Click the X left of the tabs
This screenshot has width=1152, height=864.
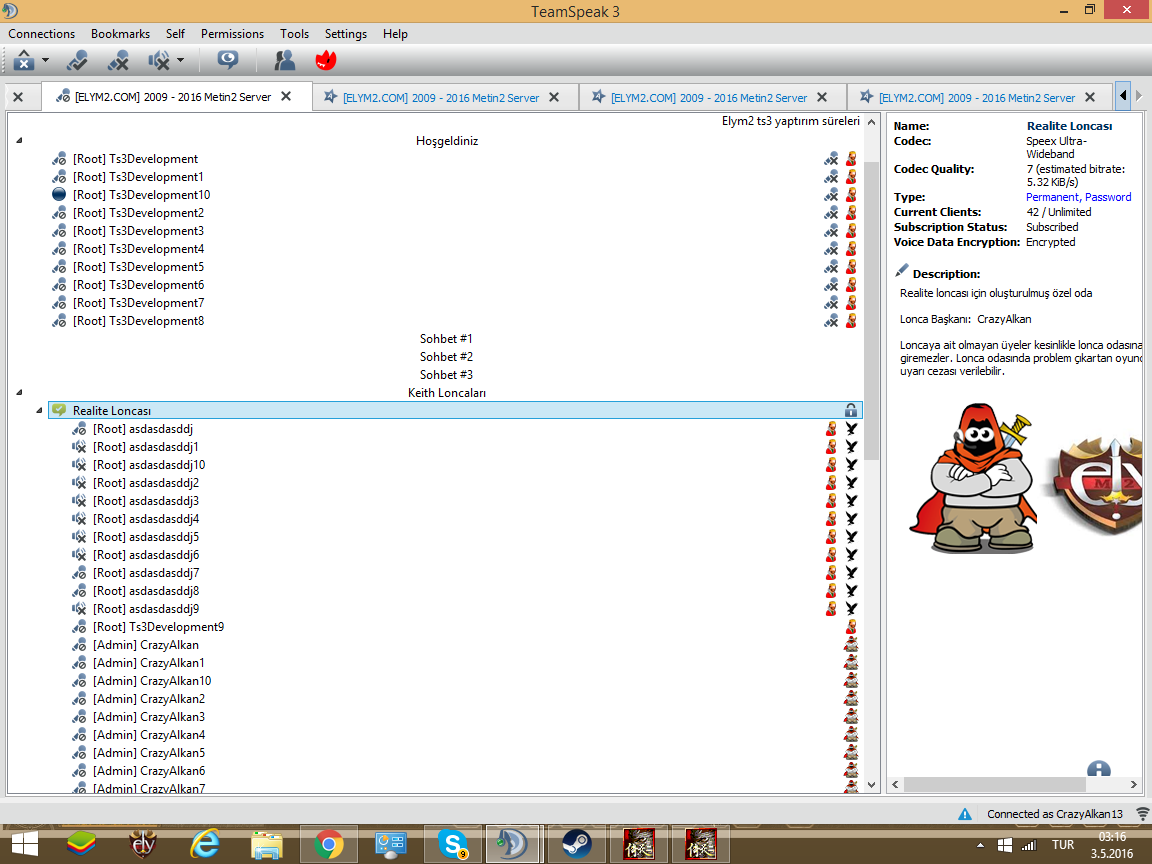(18, 97)
